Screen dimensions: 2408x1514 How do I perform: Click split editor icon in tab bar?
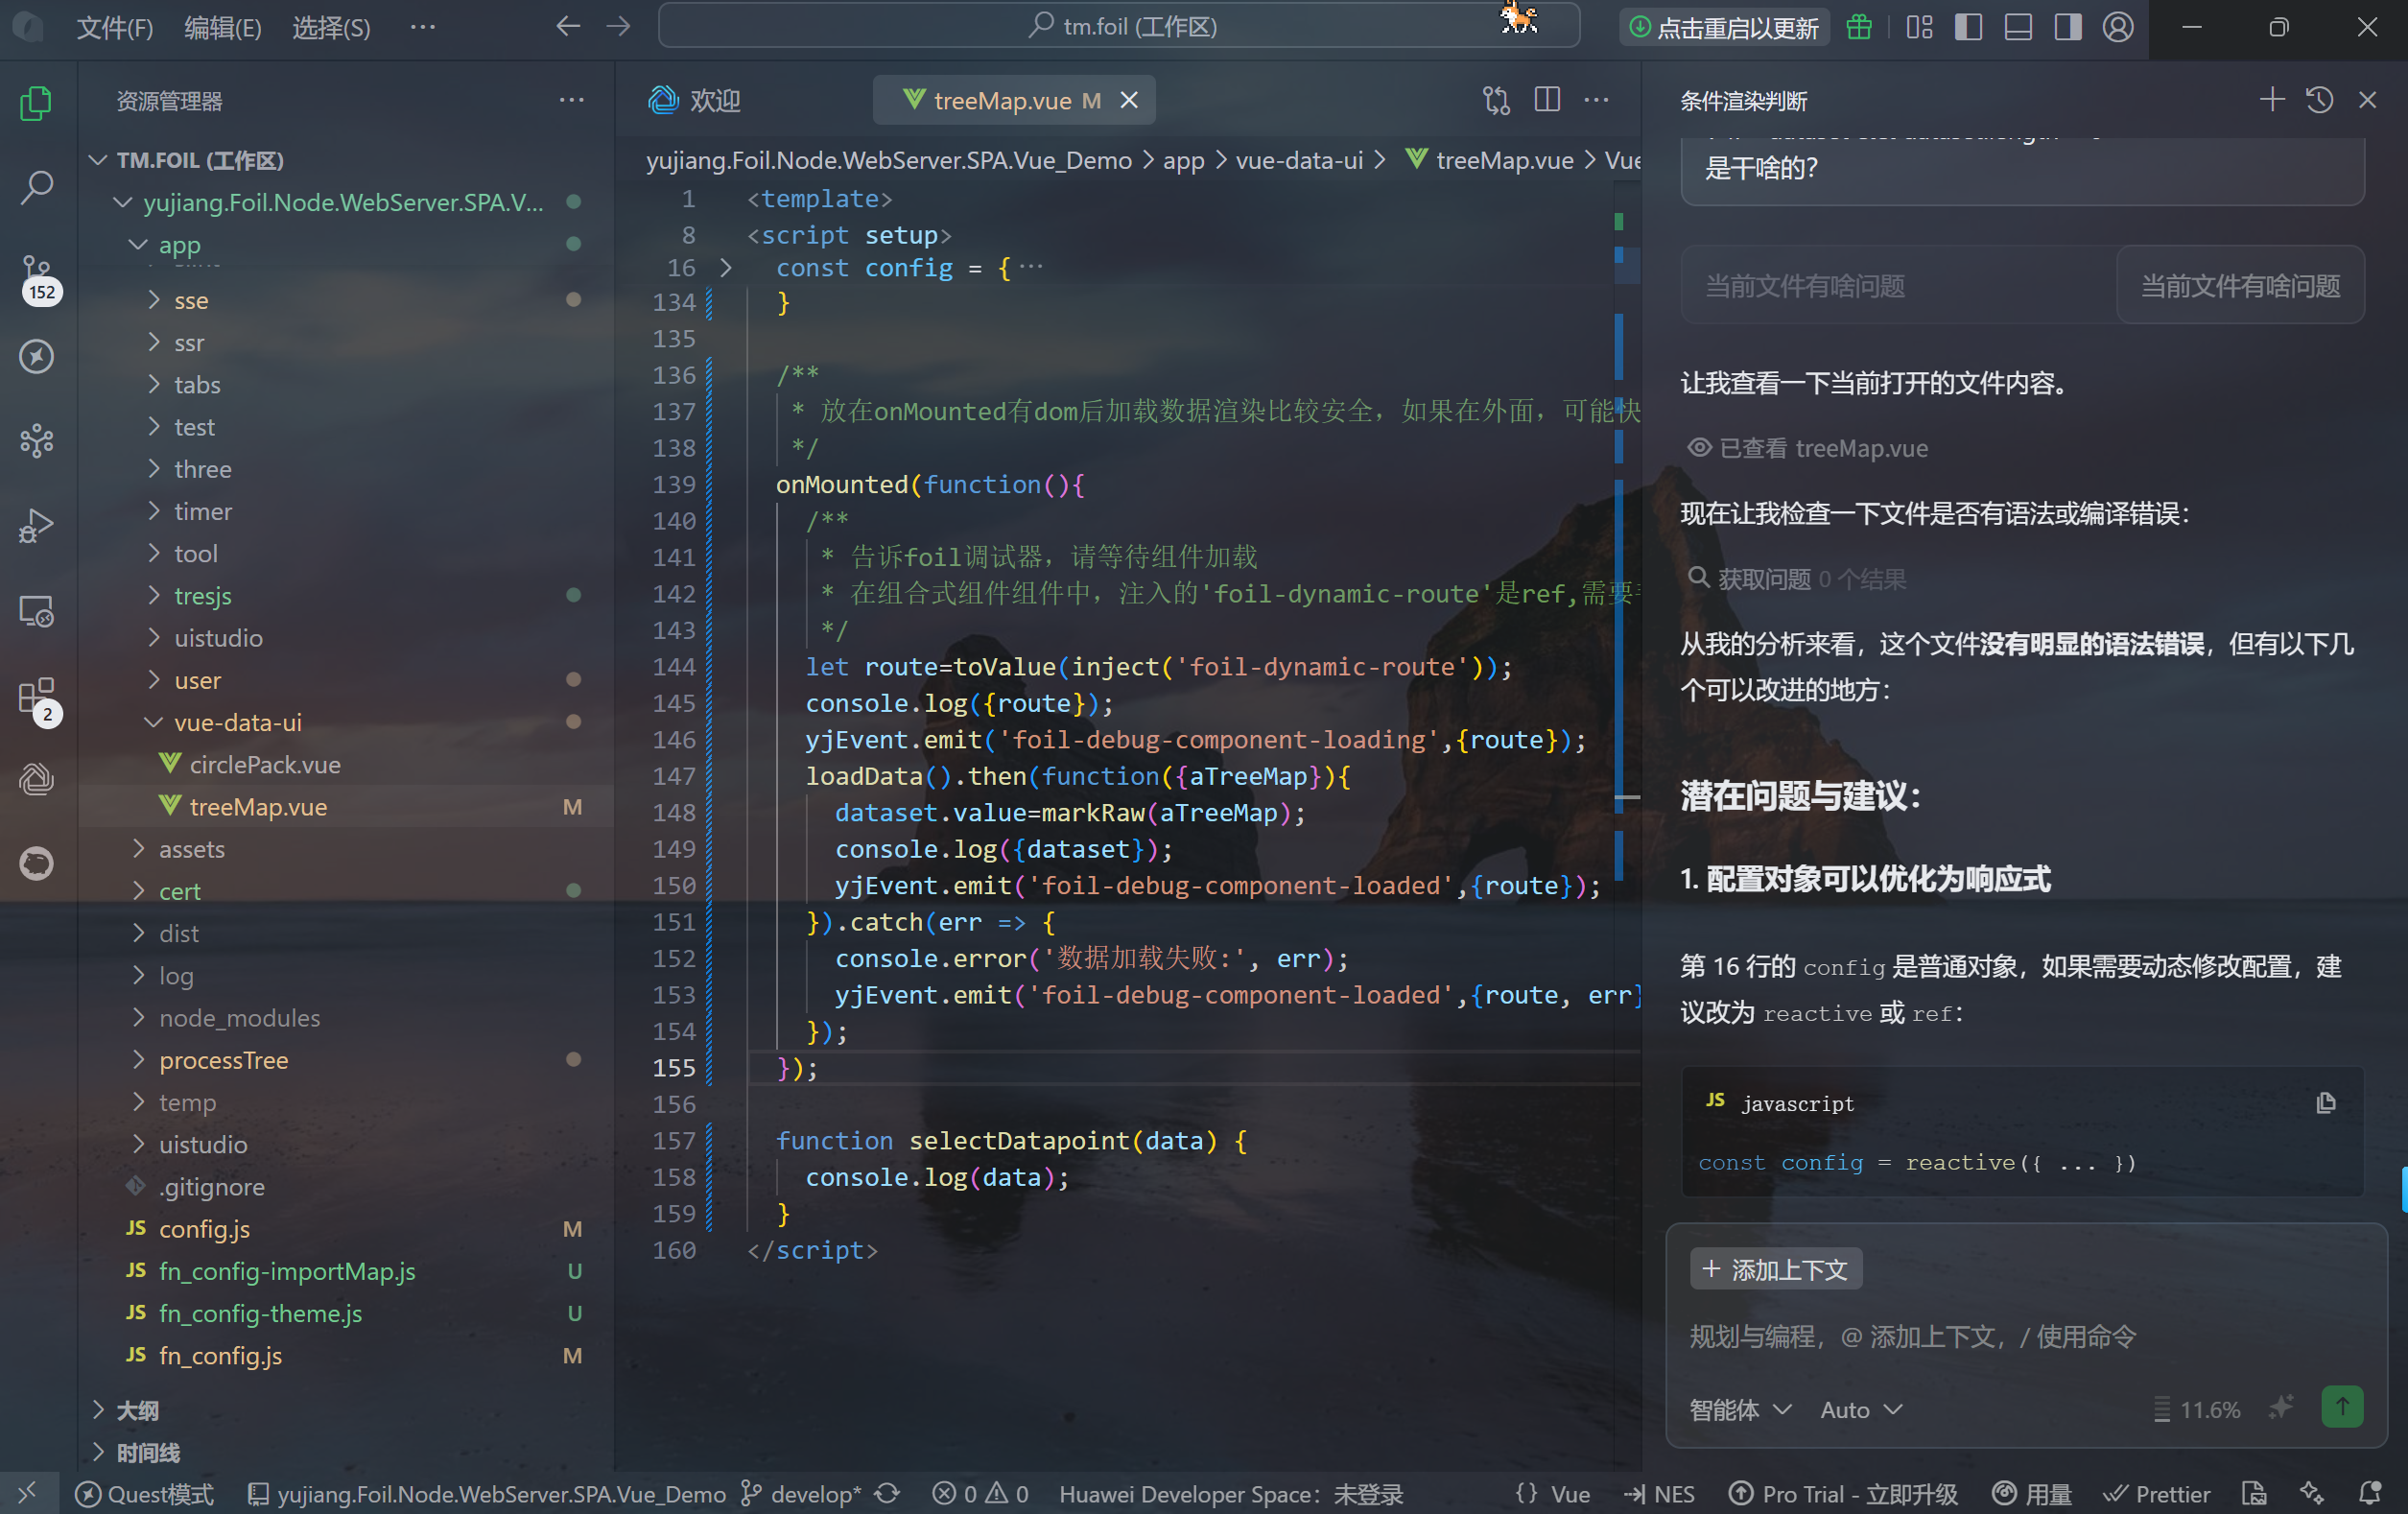pos(1546,100)
